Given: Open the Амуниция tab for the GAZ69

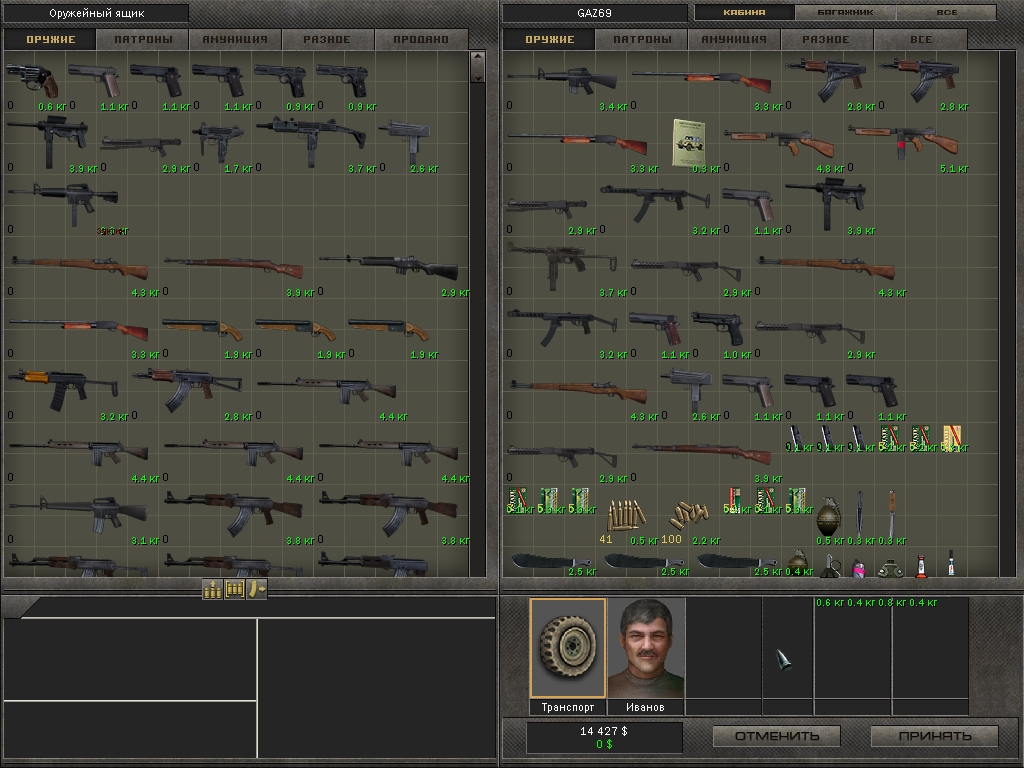Looking at the screenshot, I should [733, 40].
